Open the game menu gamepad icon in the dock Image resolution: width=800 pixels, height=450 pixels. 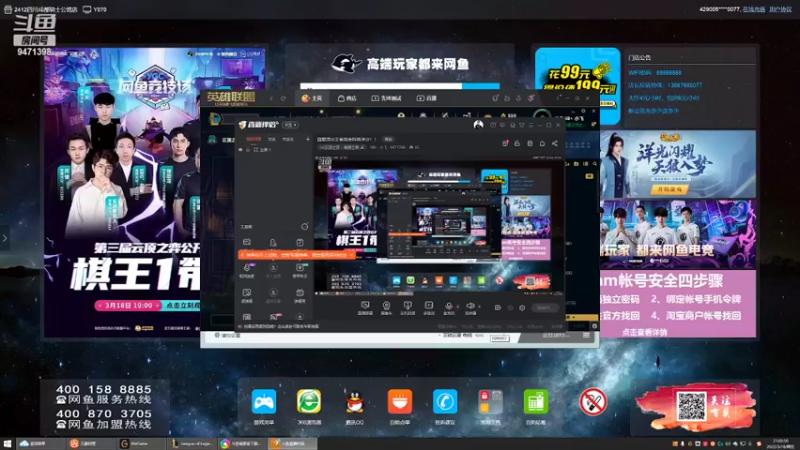pyautogui.click(x=264, y=402)
